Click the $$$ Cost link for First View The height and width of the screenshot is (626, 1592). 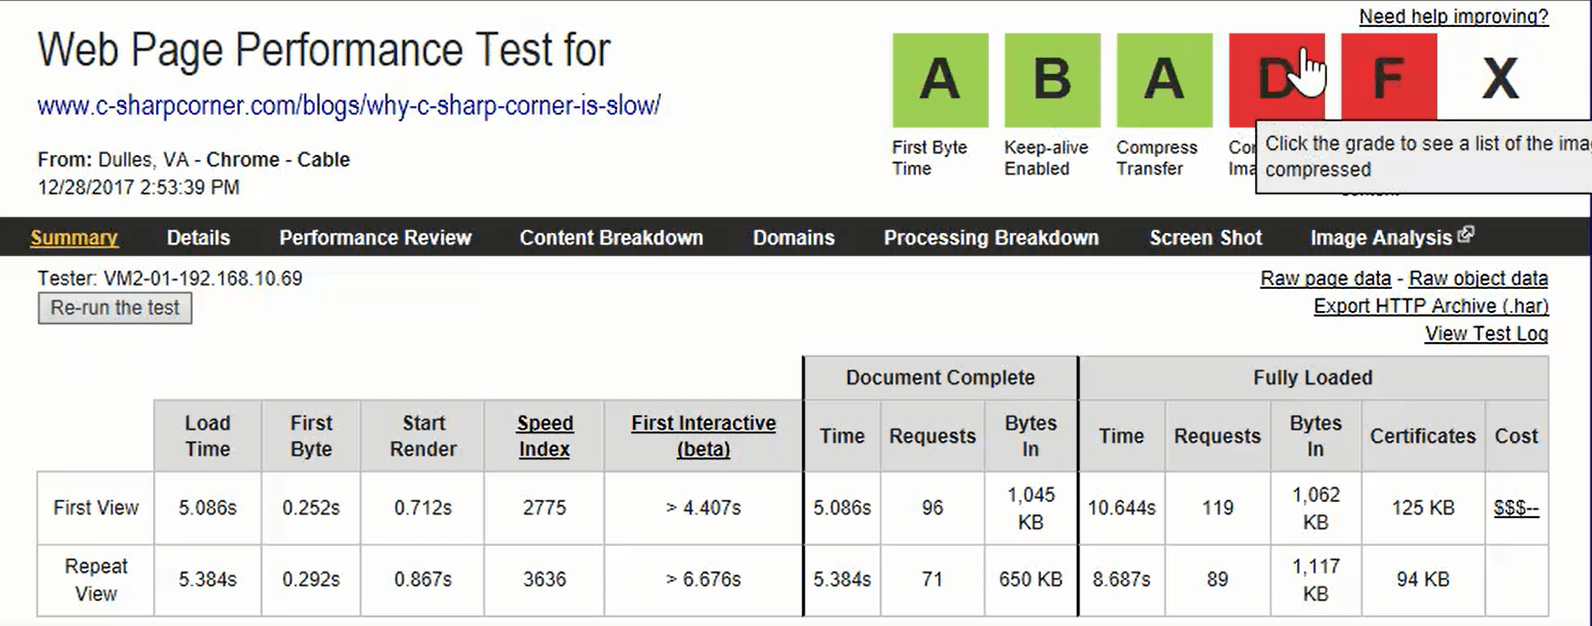[x=1516, y=508]
